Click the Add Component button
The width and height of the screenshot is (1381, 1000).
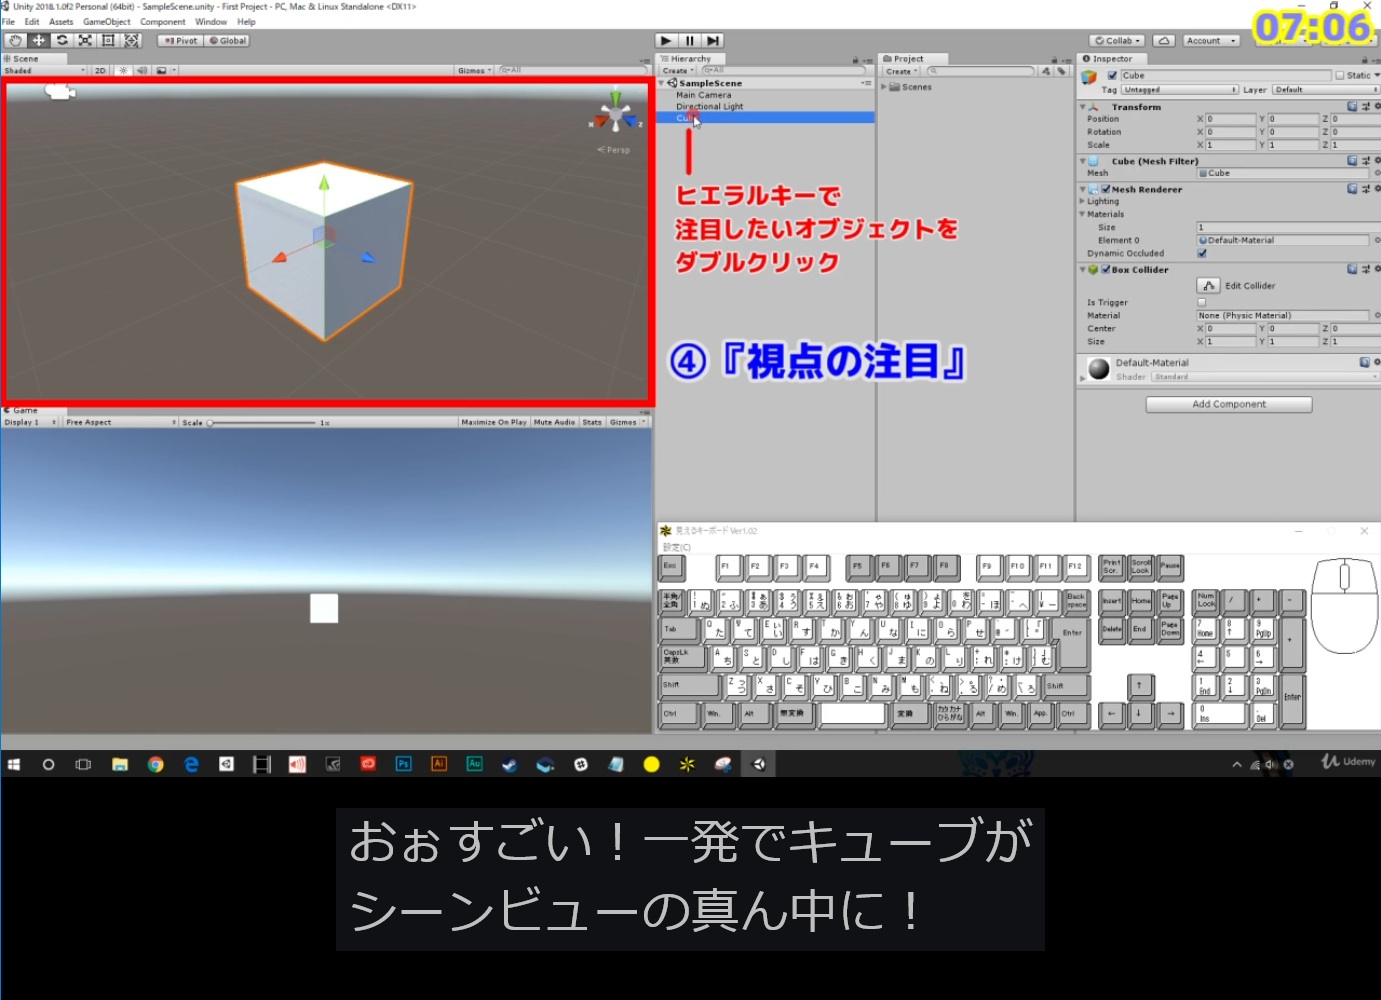[x=1229, y=404]
